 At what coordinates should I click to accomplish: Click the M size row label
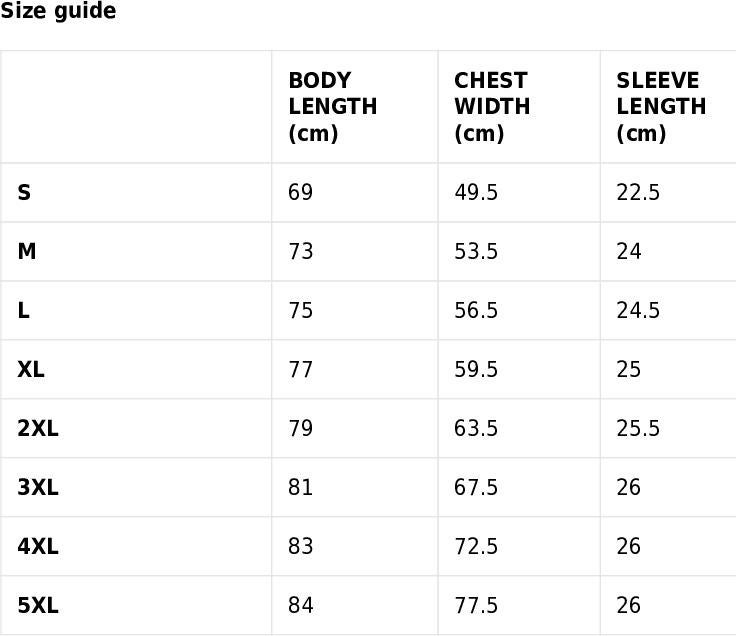27,251
